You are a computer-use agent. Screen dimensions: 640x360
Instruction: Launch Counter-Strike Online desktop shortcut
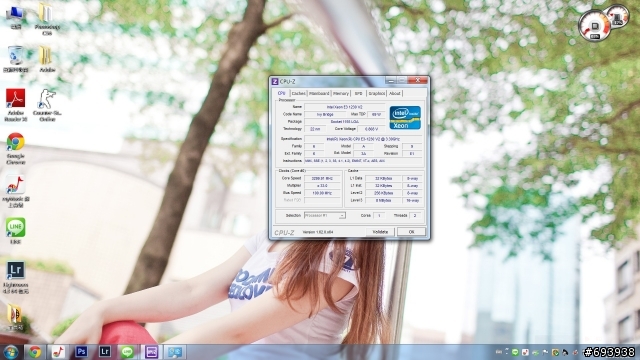coord(47,105)
